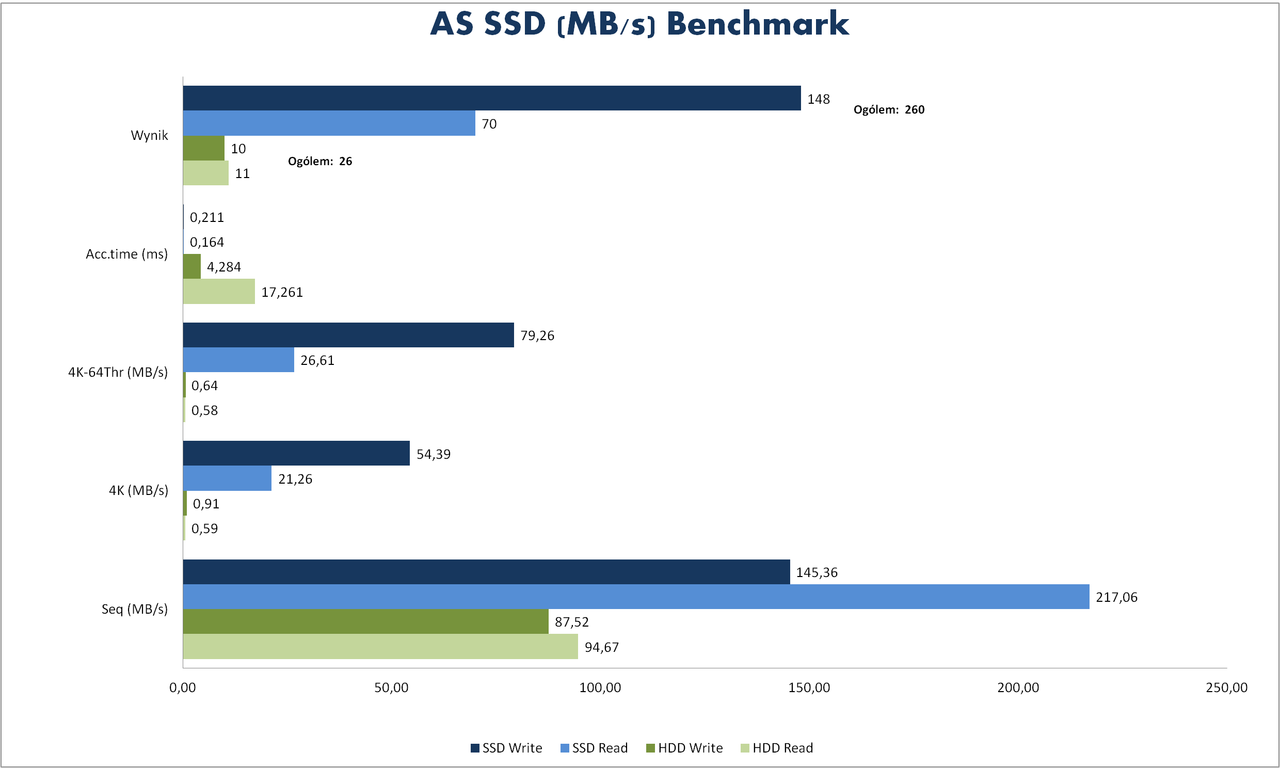Click the data label 0,59

(x=204, y=528)
